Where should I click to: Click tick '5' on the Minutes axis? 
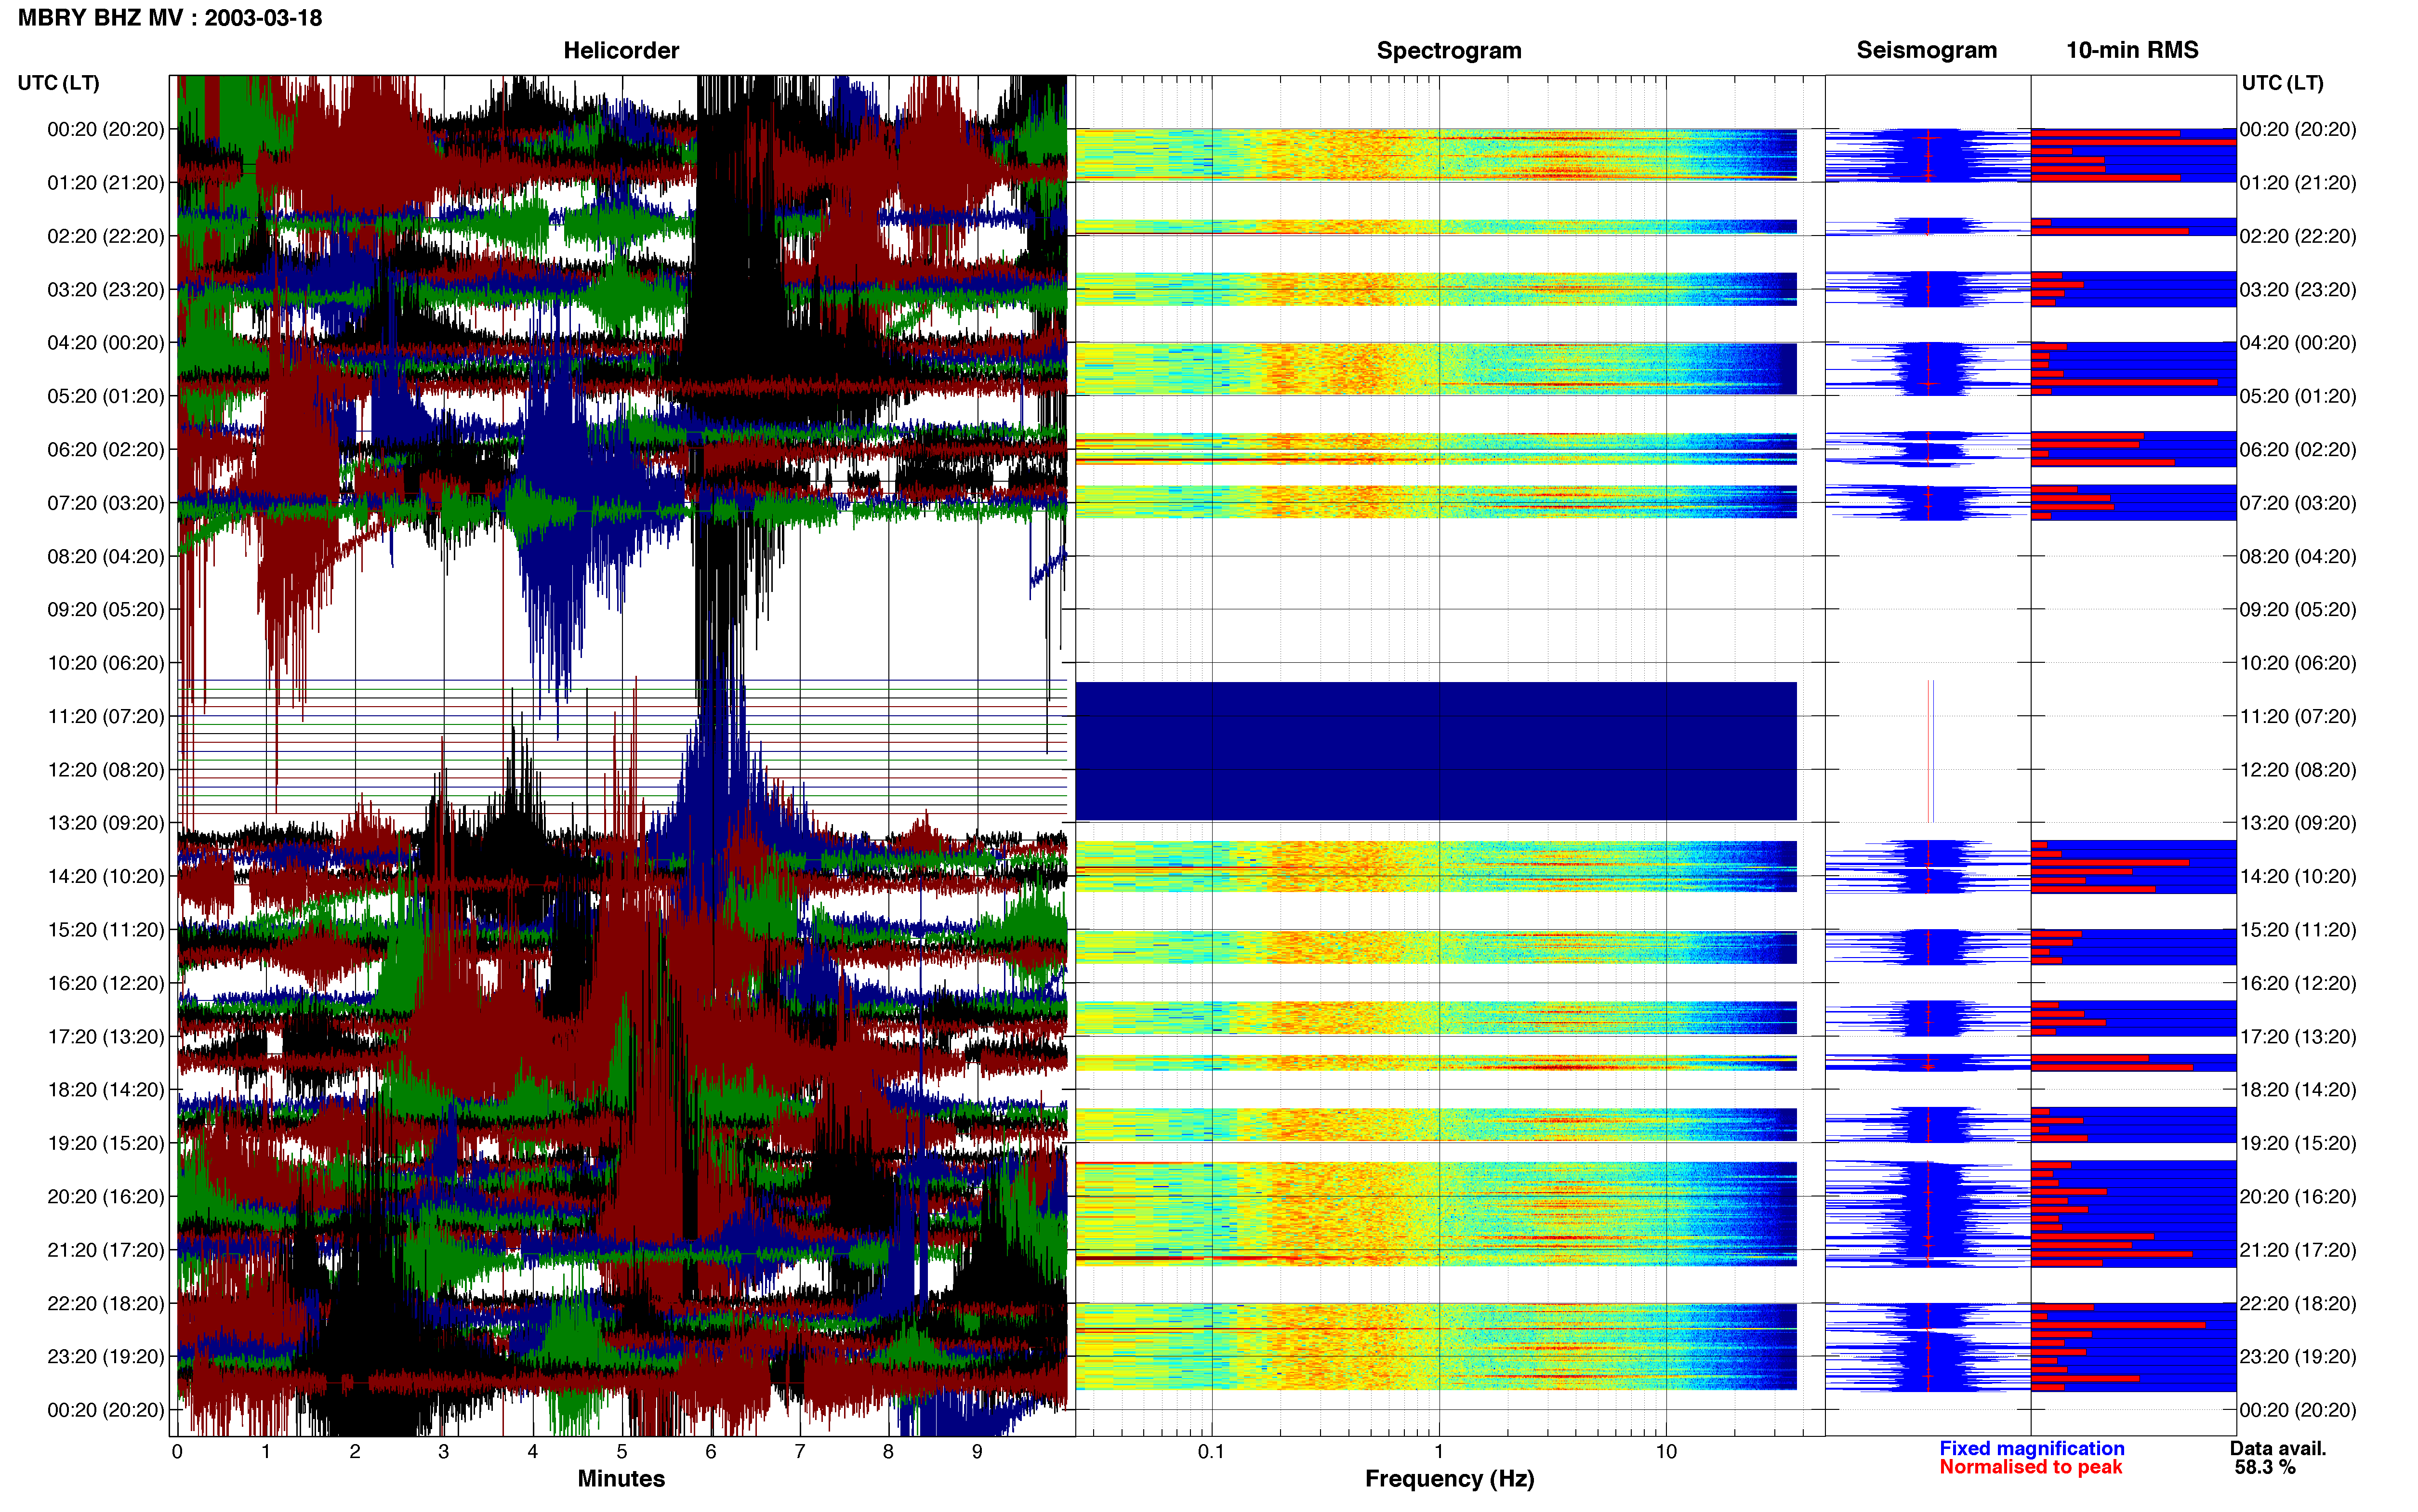(622, 1452)
